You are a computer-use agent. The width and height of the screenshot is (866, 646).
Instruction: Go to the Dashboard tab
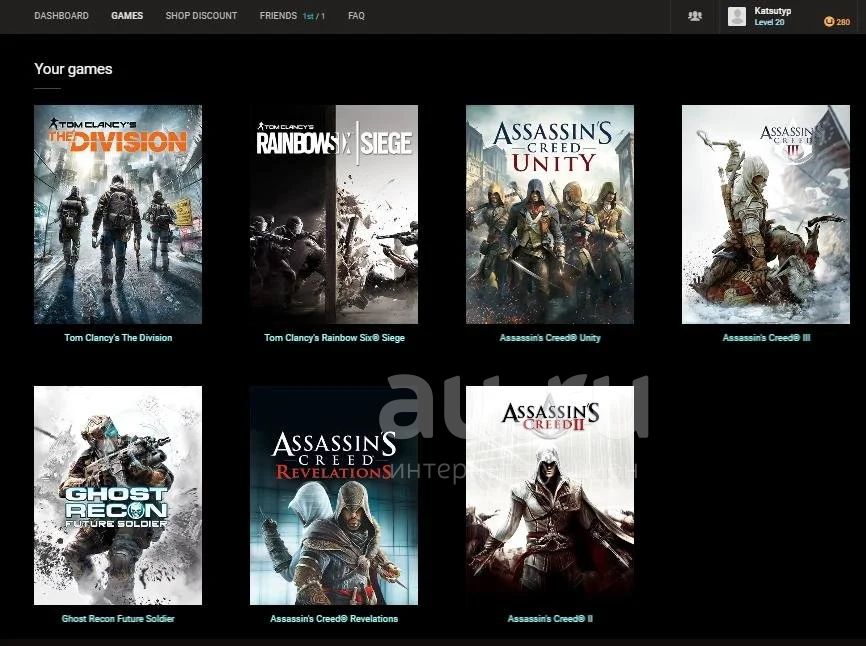pyautogui.click(x=61, y=16)
